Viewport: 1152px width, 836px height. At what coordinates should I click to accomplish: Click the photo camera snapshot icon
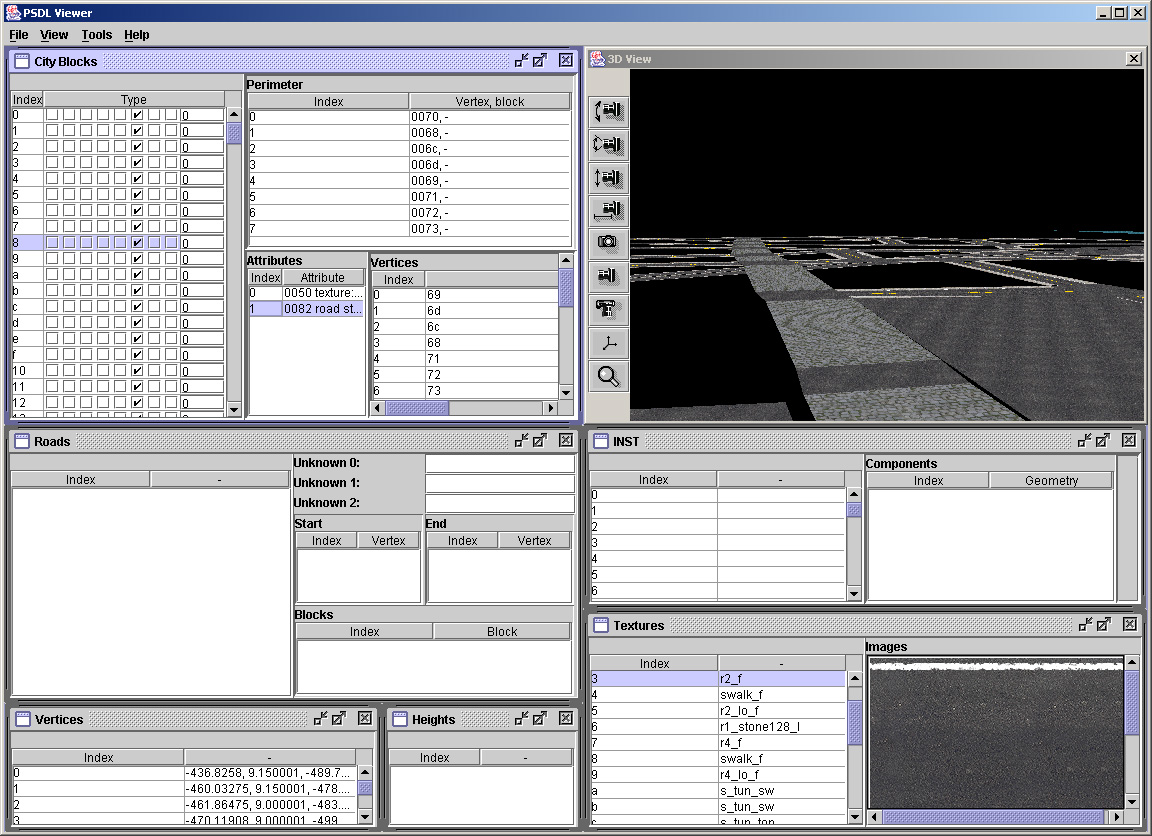click(x=608, y=242)
